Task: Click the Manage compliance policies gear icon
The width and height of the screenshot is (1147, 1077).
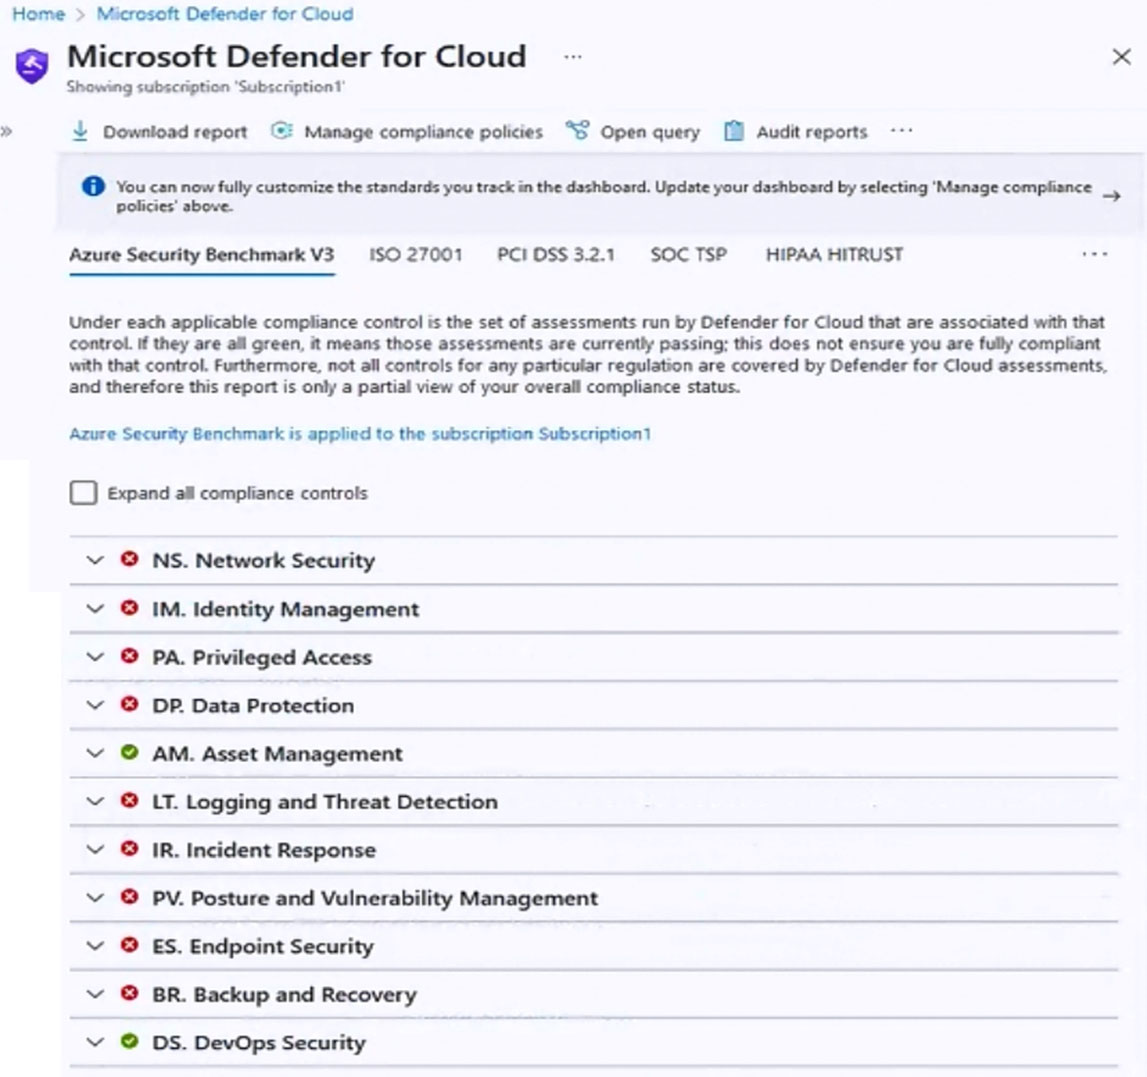Action: click(x=282, y=131)
